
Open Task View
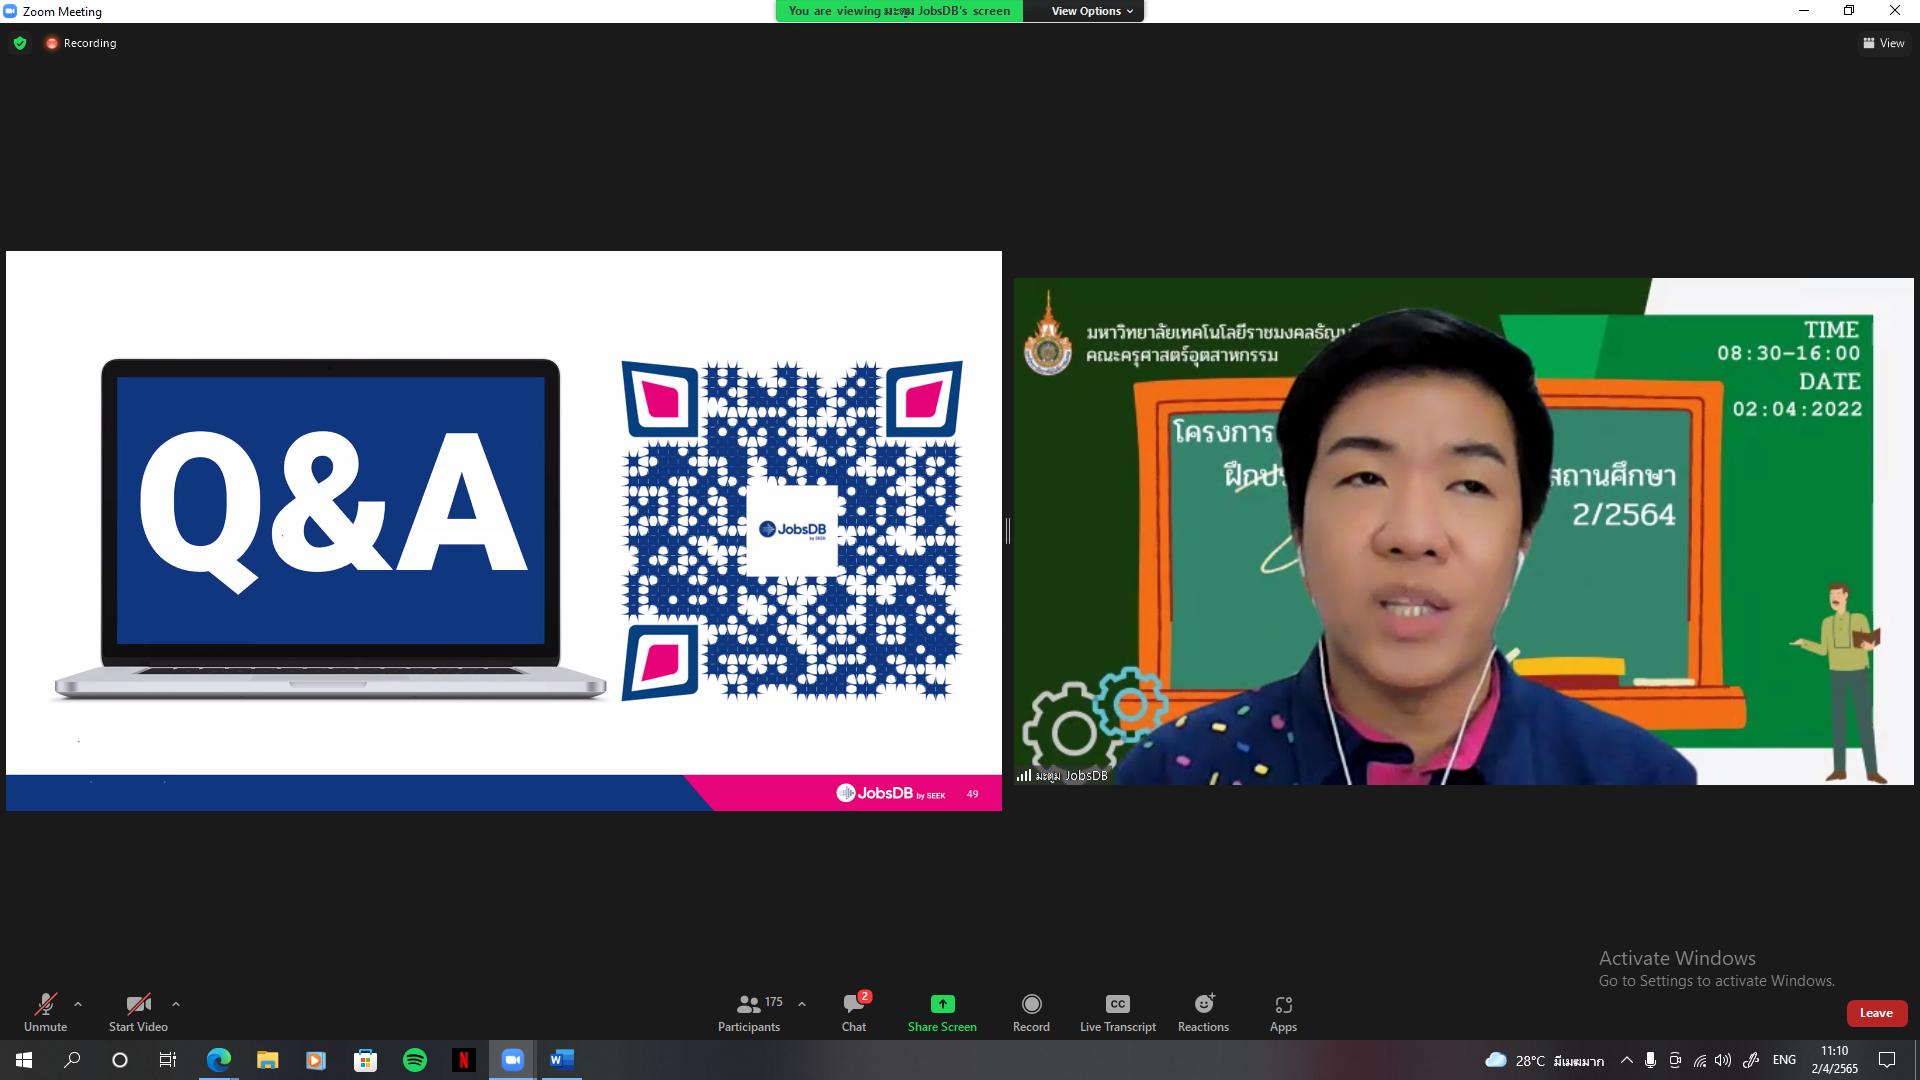(168, 1060)
